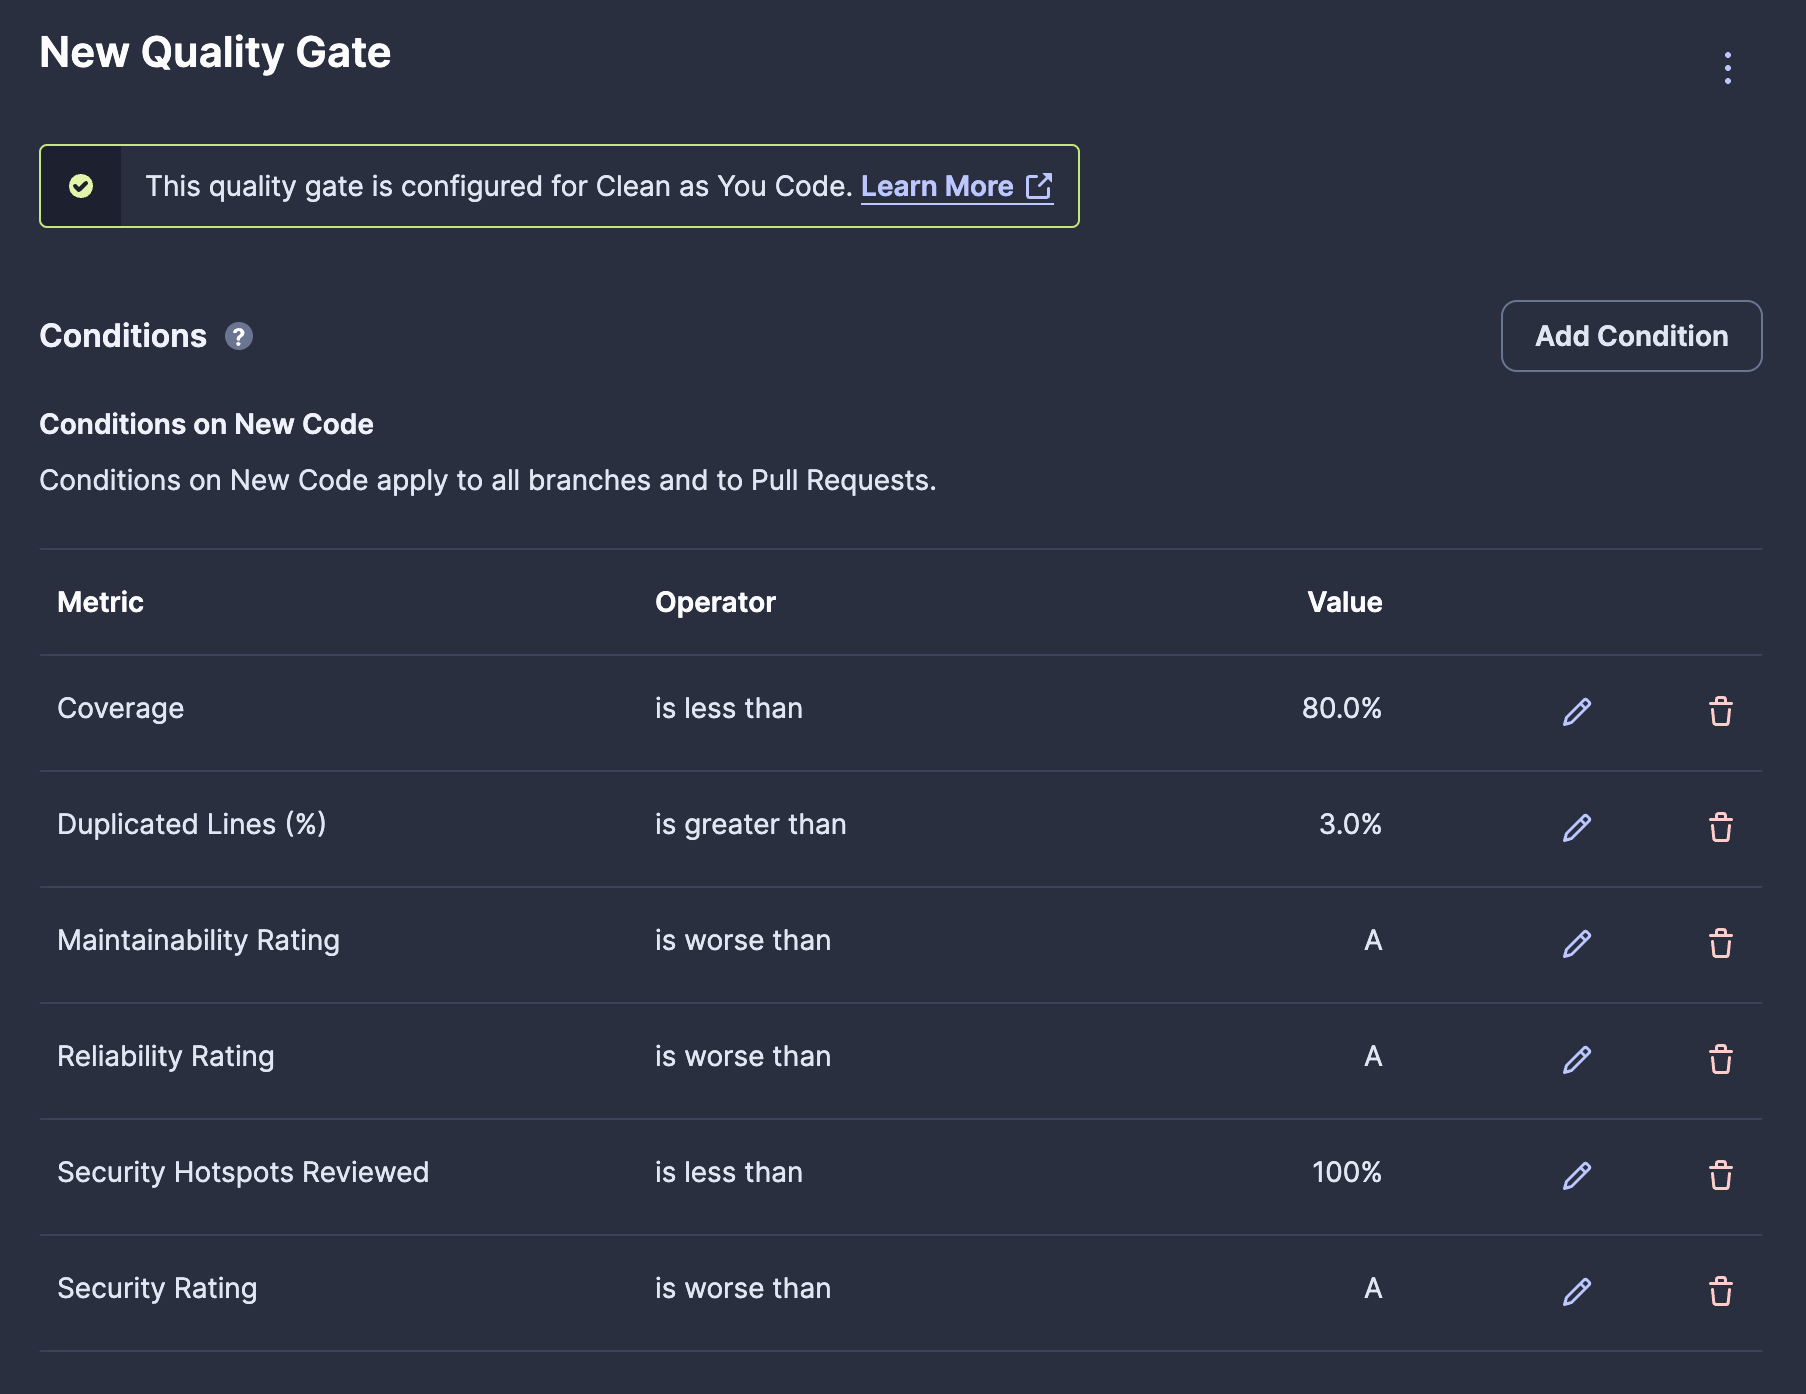Click the Add Condition button
This screenshot has width=1806, height=1394.
click(x=1631, y=336)
